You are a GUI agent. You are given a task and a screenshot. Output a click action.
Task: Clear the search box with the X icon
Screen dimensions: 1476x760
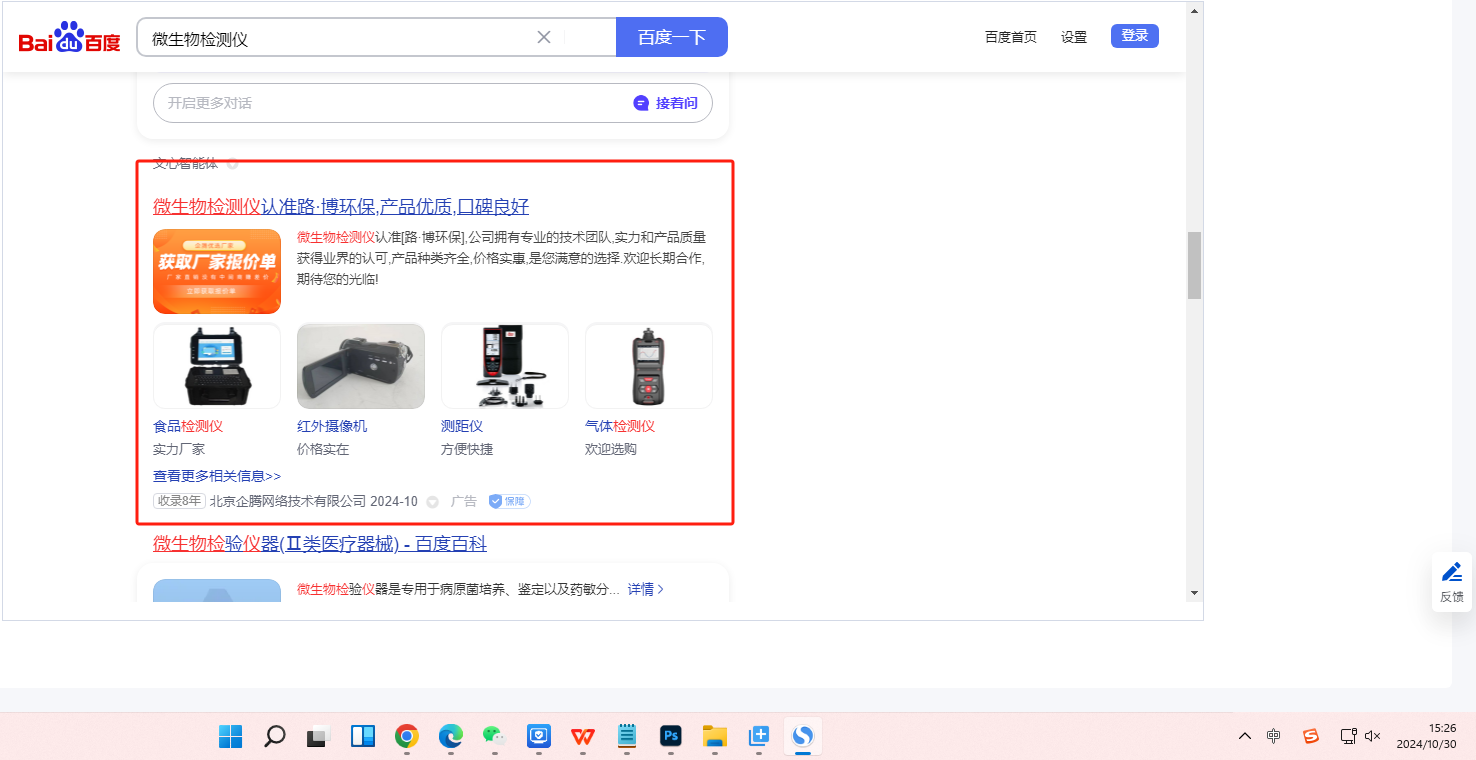544,37
